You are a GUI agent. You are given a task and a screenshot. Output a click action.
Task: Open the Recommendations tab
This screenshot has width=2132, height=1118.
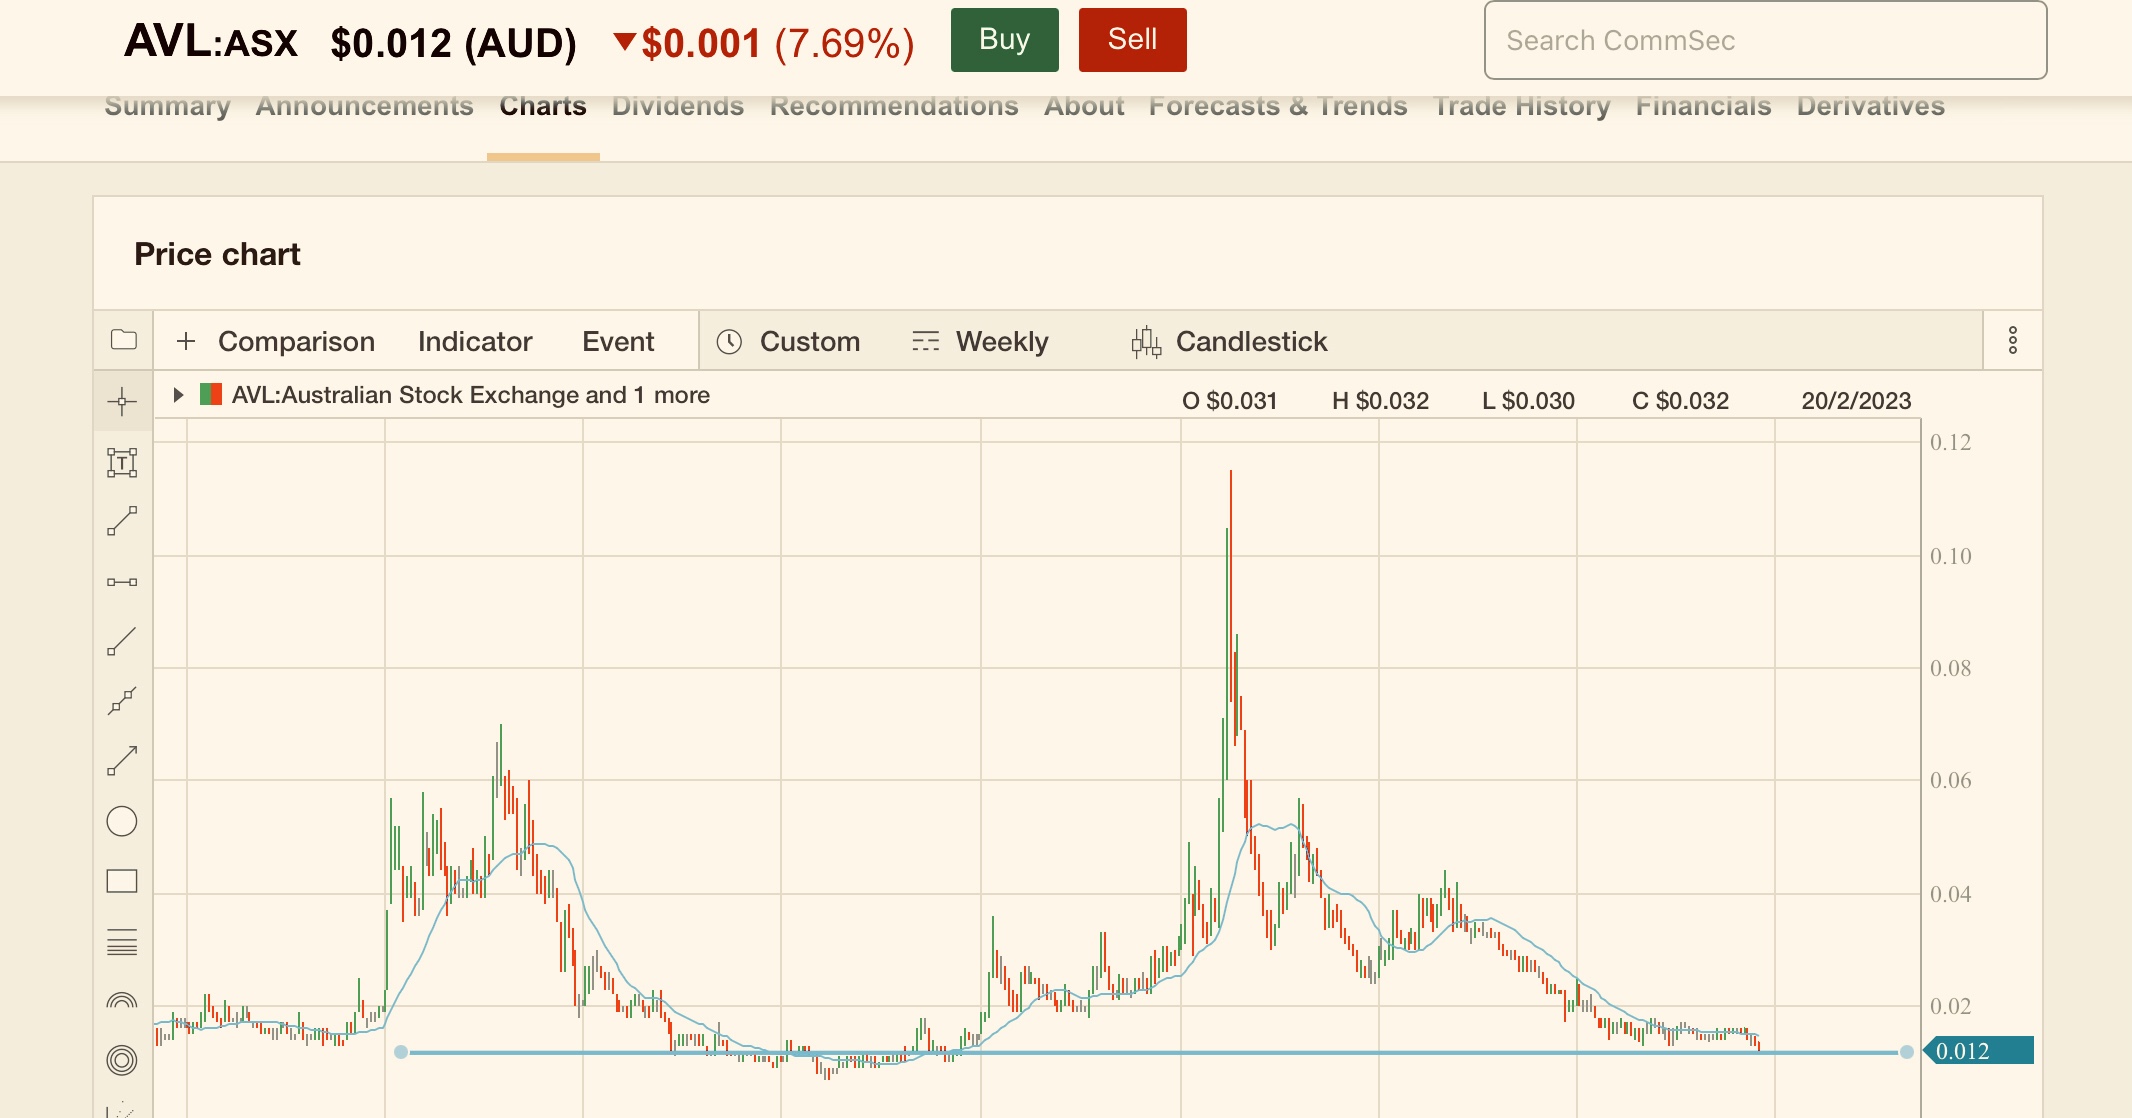[894, 106]
